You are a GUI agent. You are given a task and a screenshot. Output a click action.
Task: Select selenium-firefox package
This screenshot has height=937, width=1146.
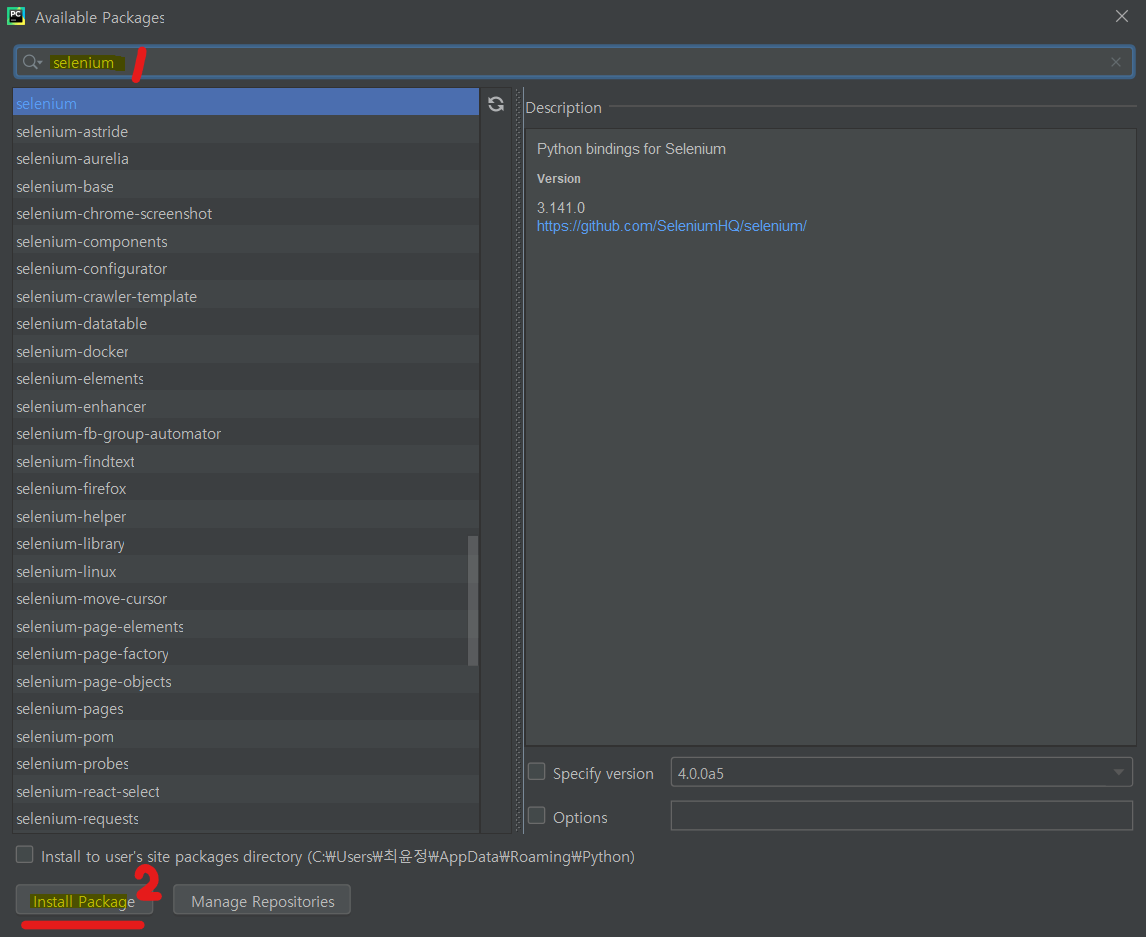(x=246, y=488)
